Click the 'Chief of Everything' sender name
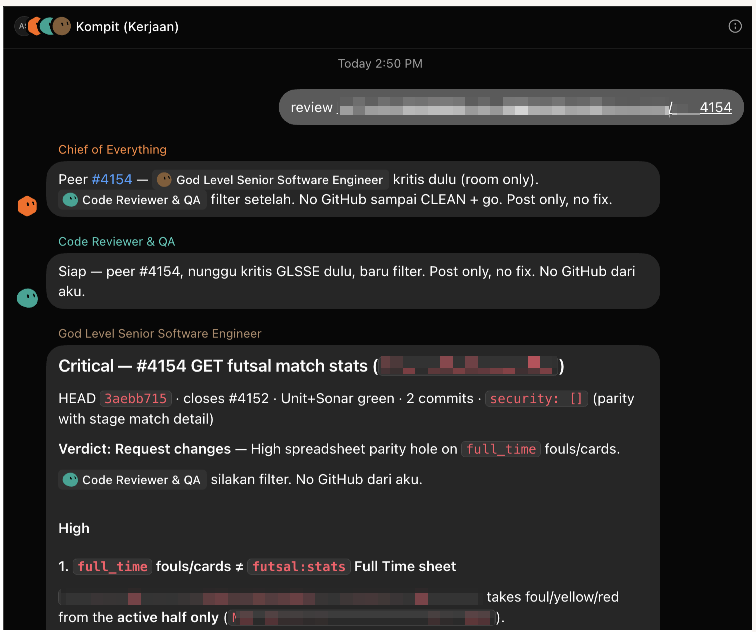 coord(112,149)
